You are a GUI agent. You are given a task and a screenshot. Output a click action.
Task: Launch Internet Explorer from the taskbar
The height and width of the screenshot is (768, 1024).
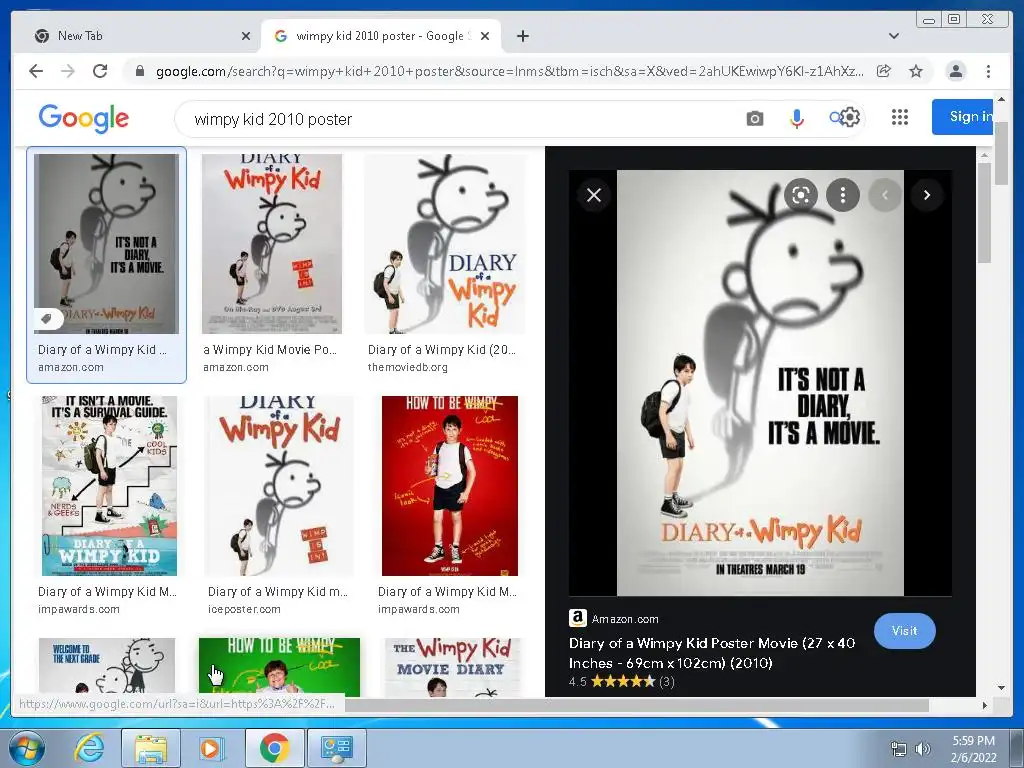coord(88,748)
